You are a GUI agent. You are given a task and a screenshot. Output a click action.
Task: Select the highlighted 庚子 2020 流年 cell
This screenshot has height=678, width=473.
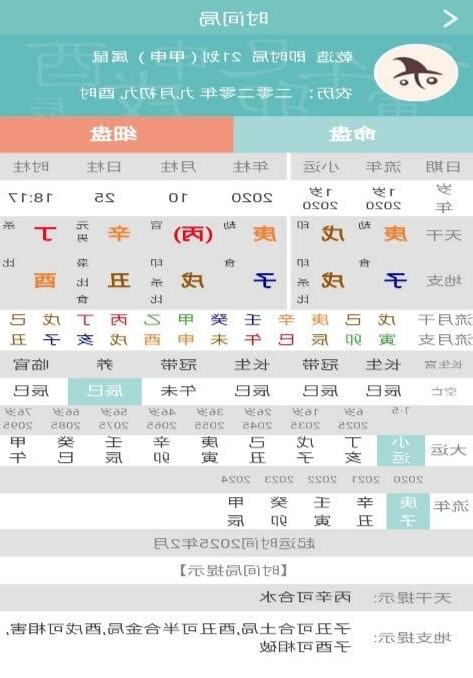coord(408,511)
